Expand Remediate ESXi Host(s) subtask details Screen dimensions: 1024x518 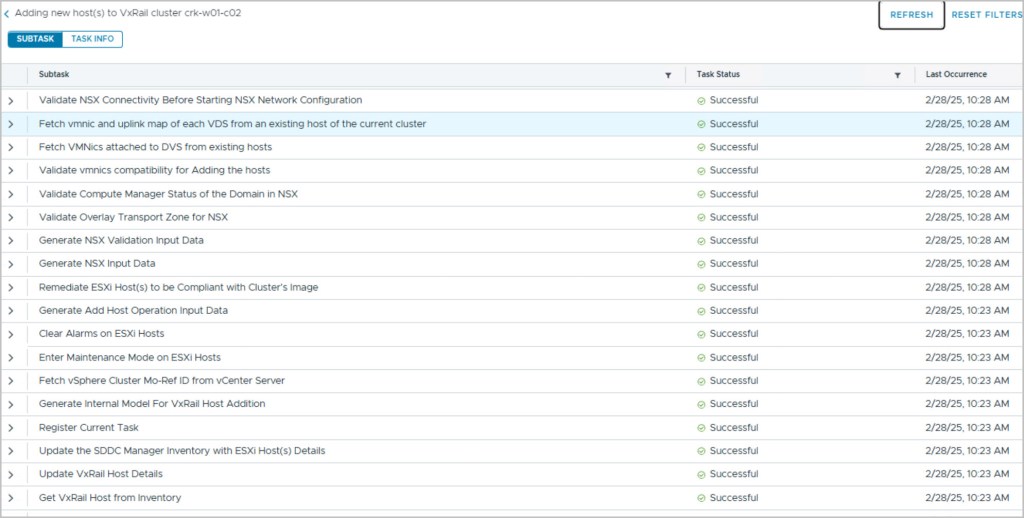click(x=12, y=288)
